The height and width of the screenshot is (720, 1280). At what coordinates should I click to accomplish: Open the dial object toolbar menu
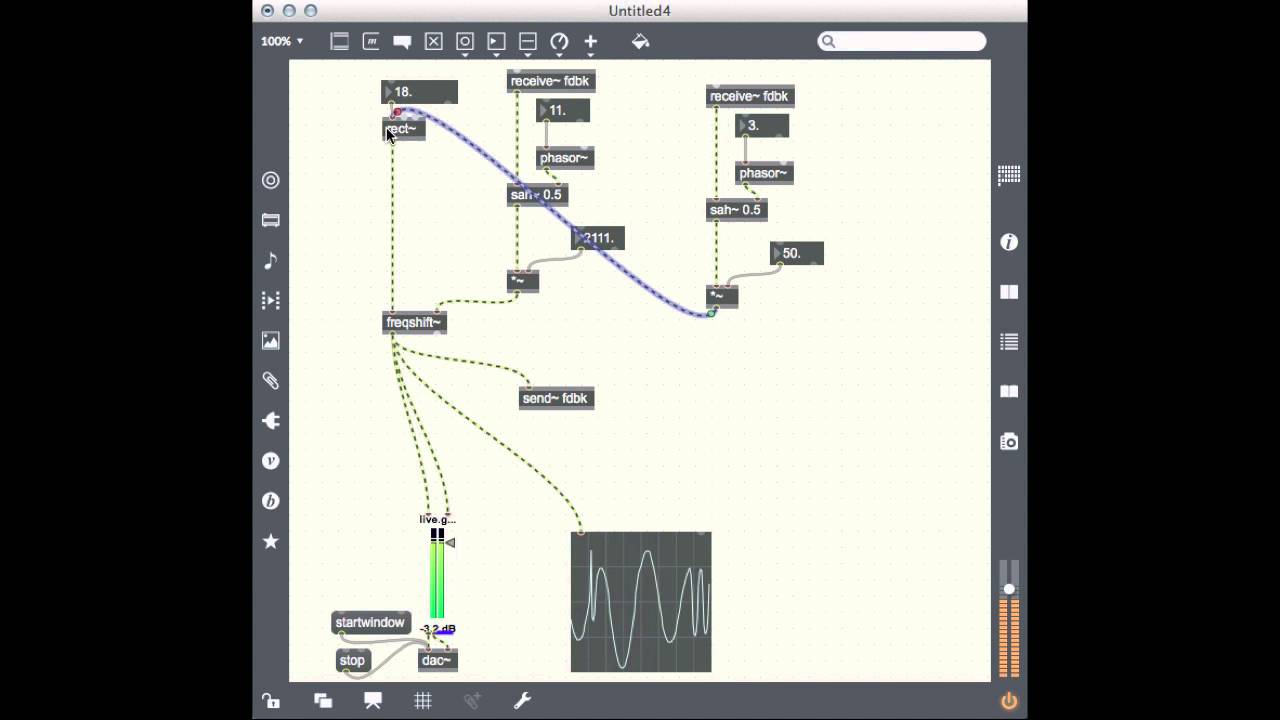559,41
